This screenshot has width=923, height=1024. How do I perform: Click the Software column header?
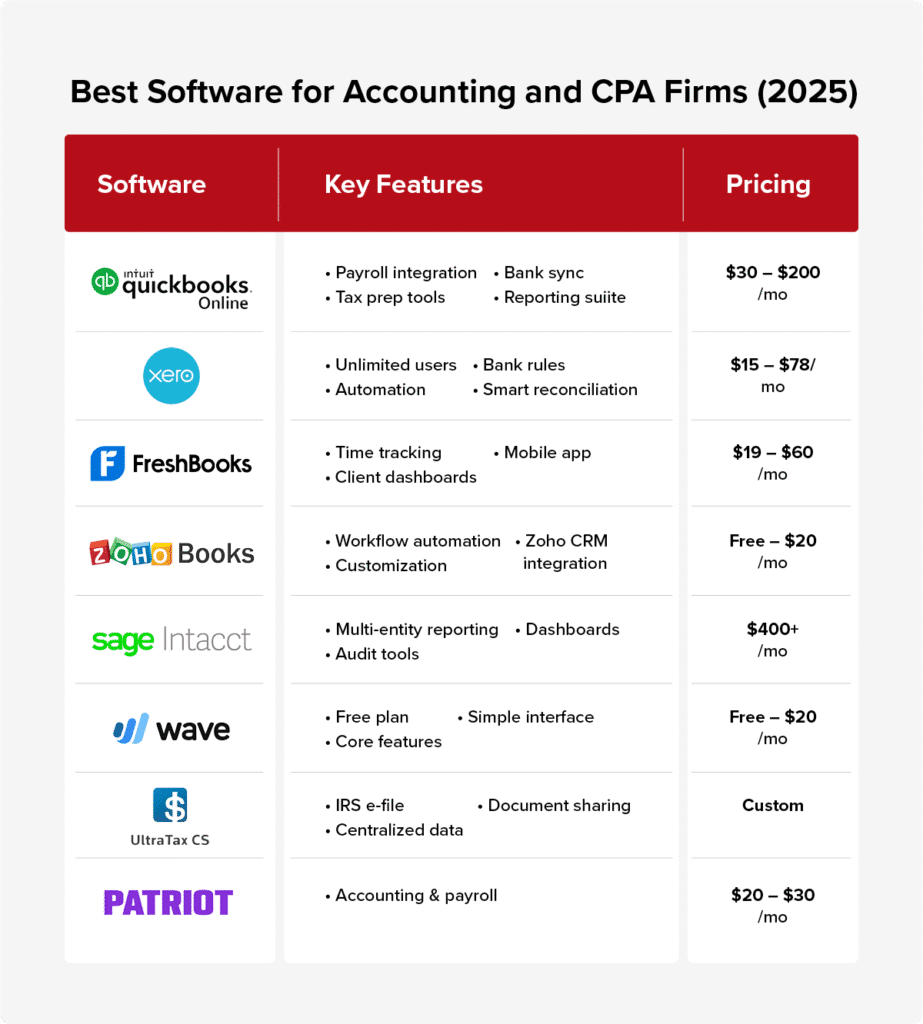tap(152, 184)
